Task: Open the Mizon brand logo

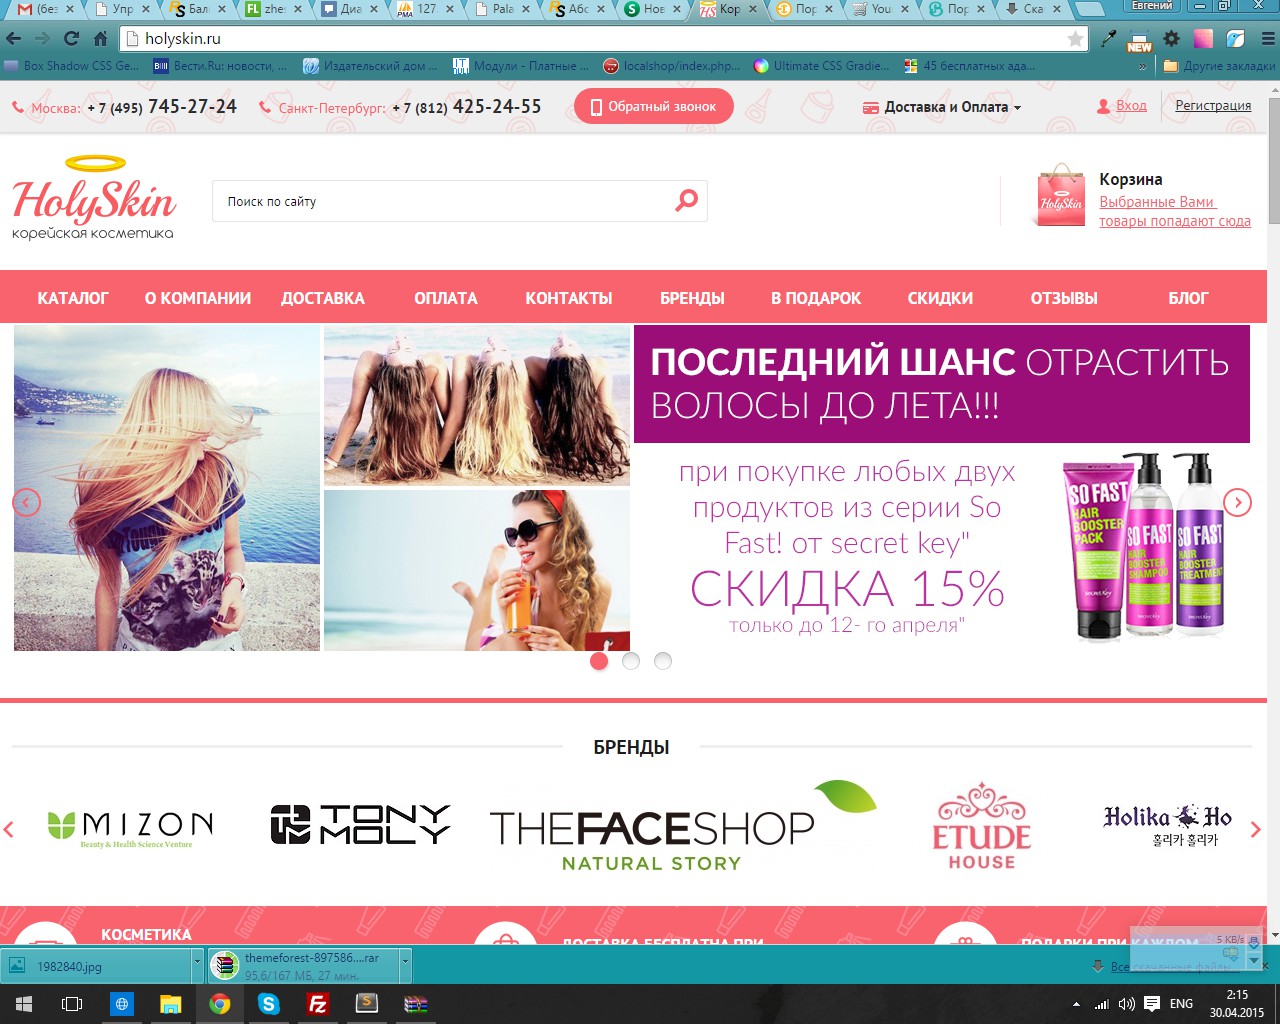Action: 130,828
